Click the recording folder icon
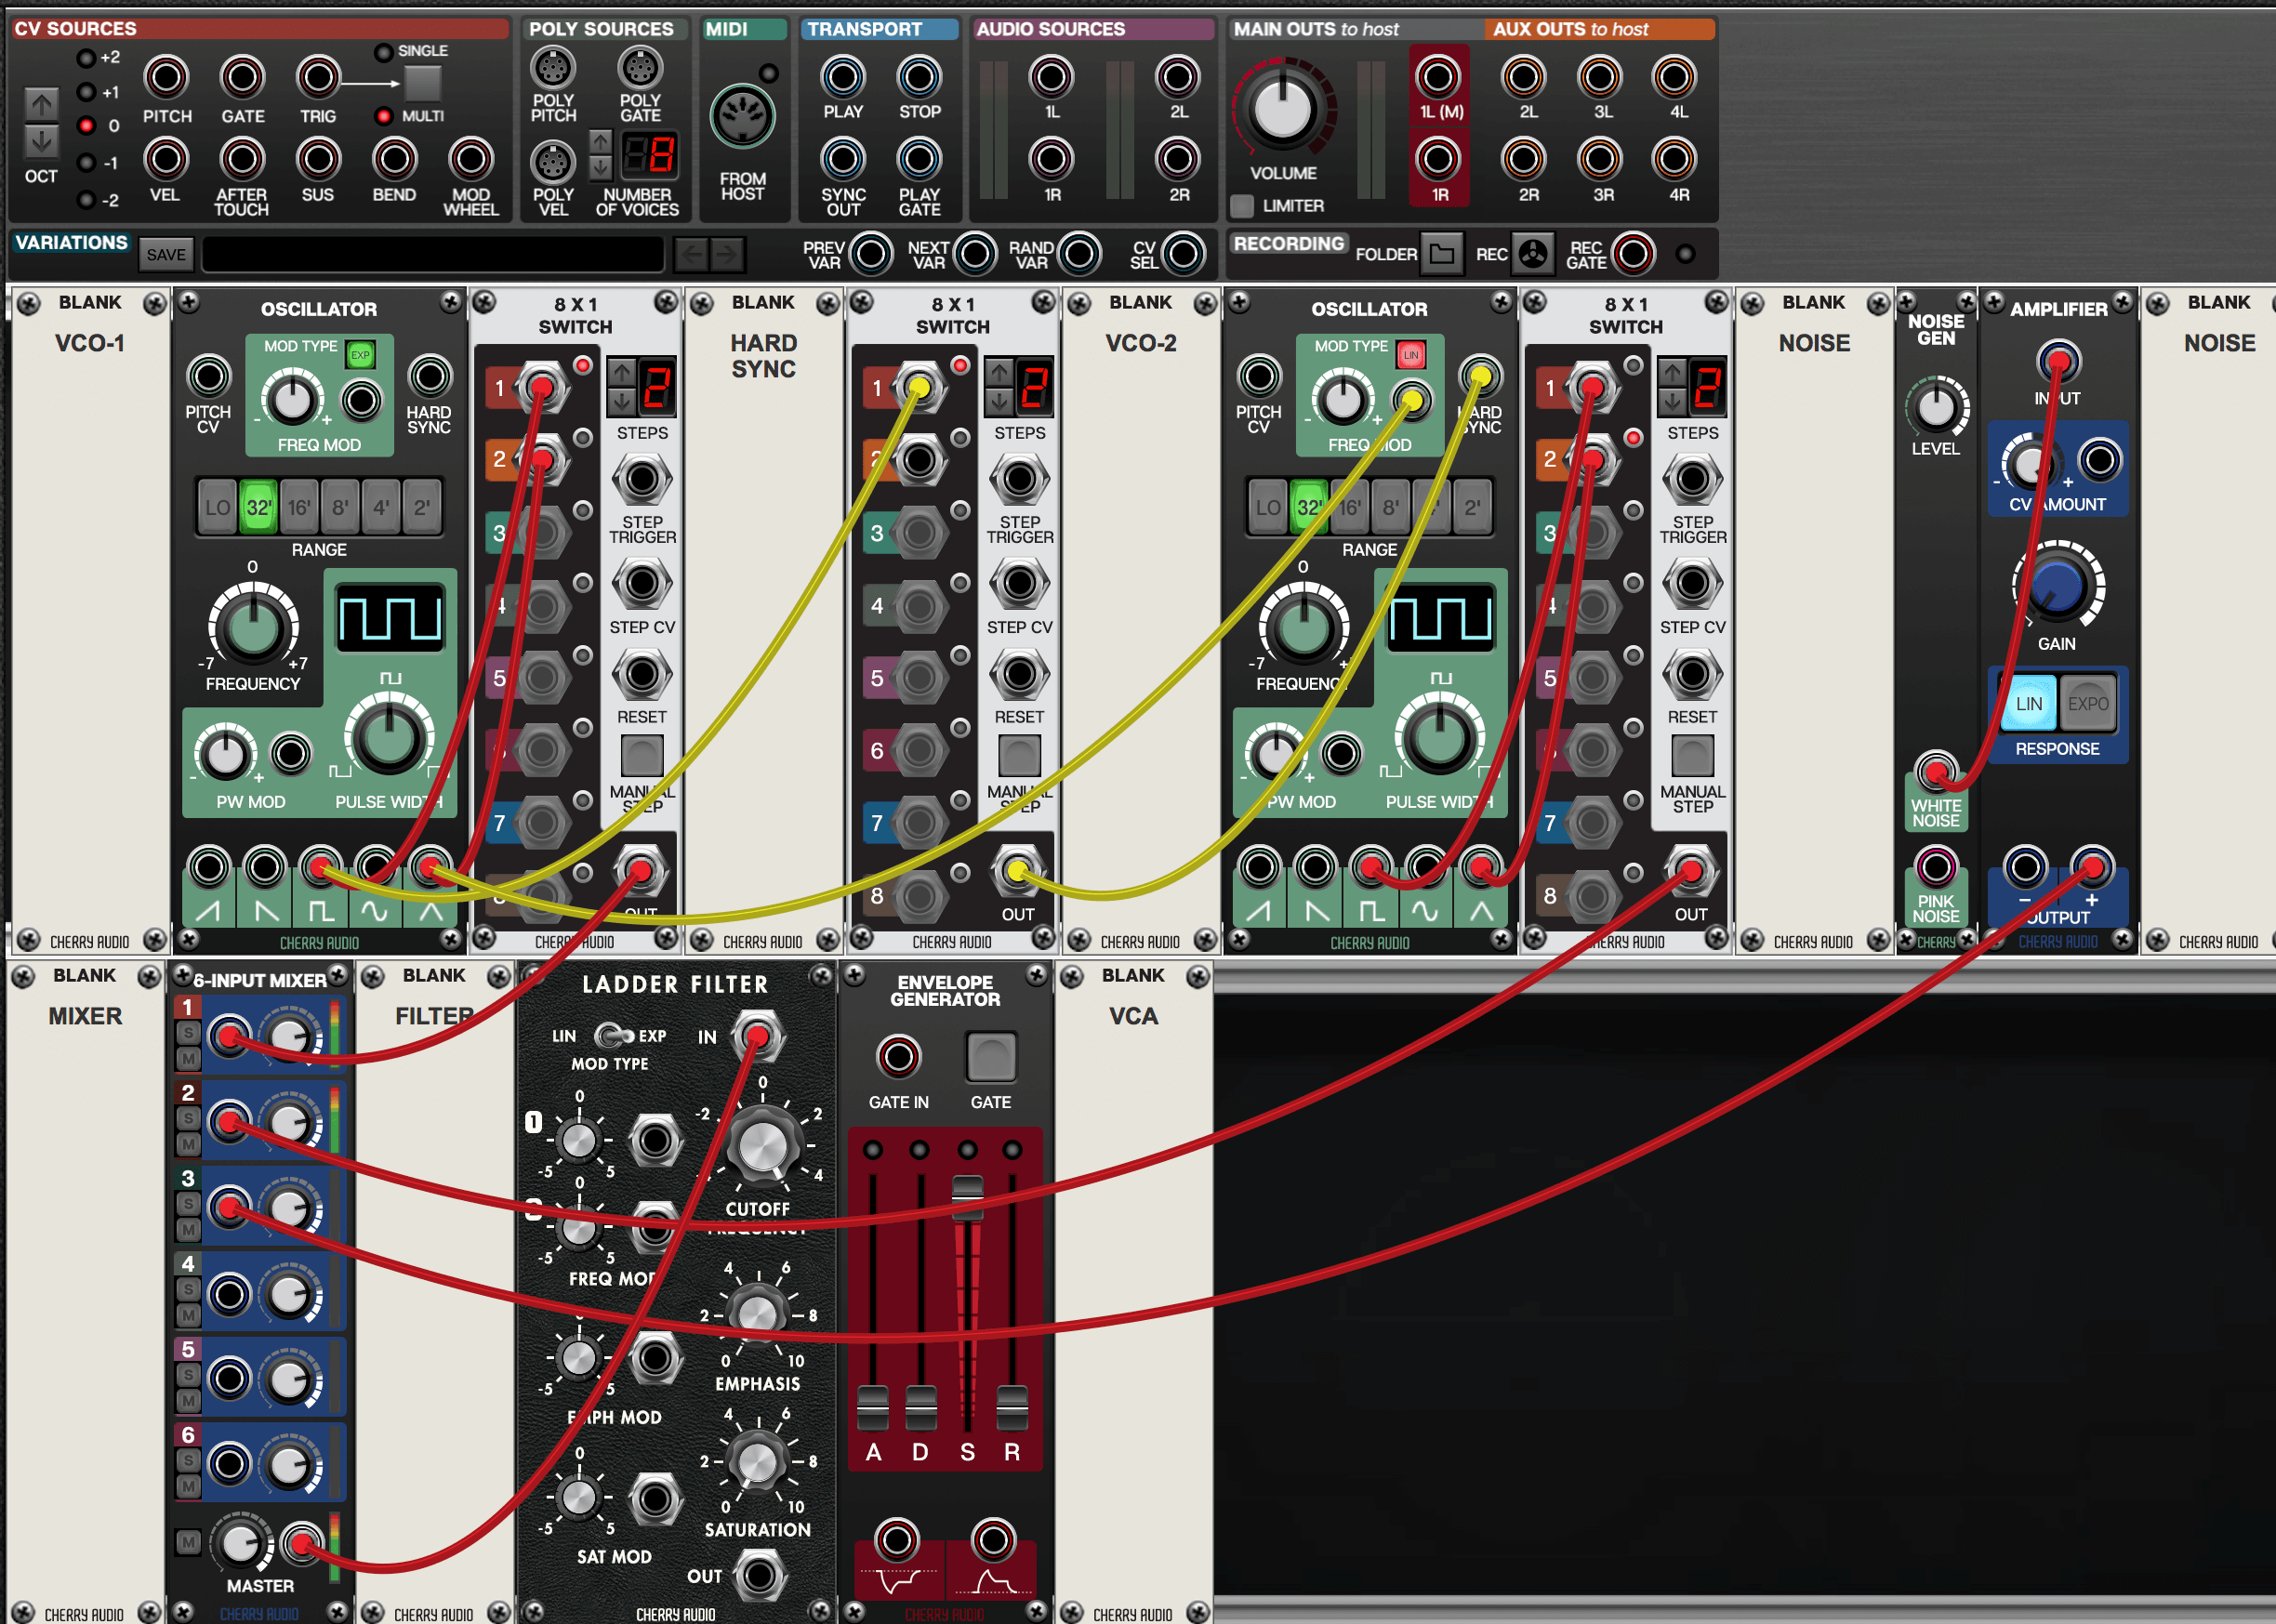The width and height of the screenshot is (2276, 1624). point(1441,254)
